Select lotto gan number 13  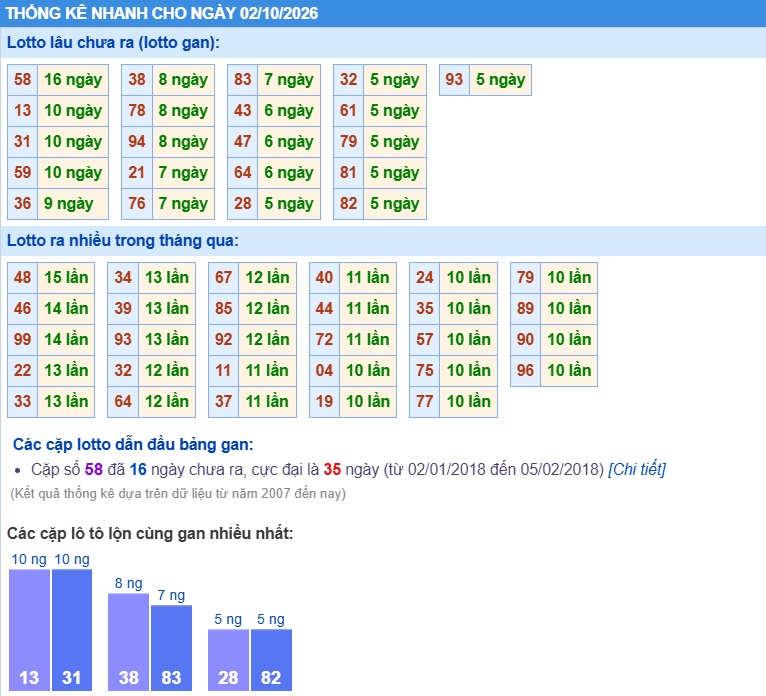pyautogui.click(x=22, y=111)
